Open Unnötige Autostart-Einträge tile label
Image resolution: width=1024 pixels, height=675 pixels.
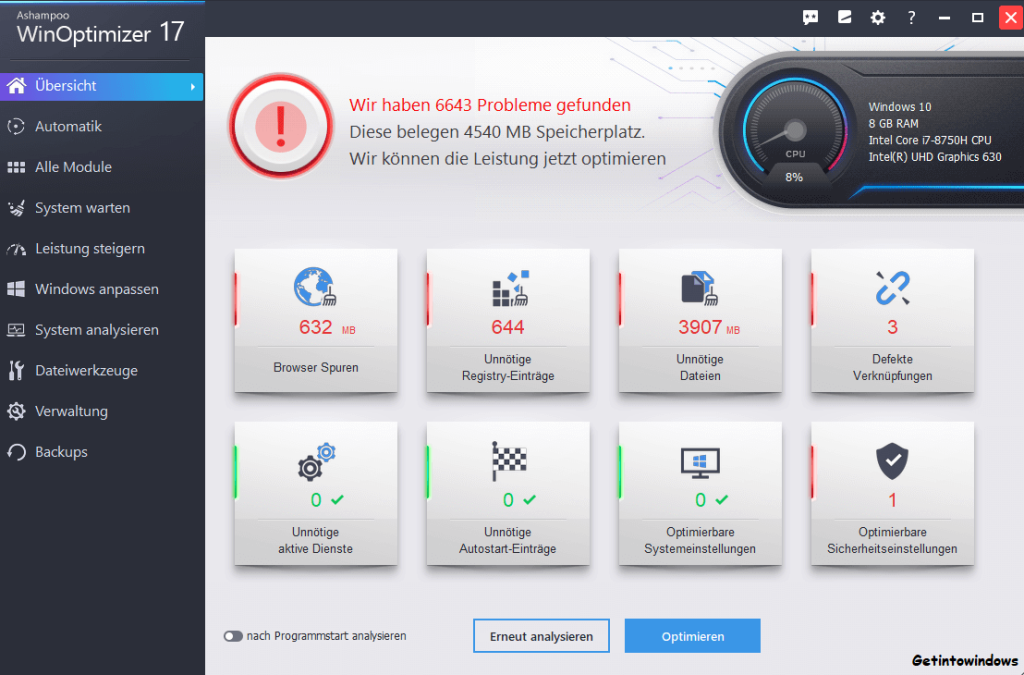pos(508,541)
